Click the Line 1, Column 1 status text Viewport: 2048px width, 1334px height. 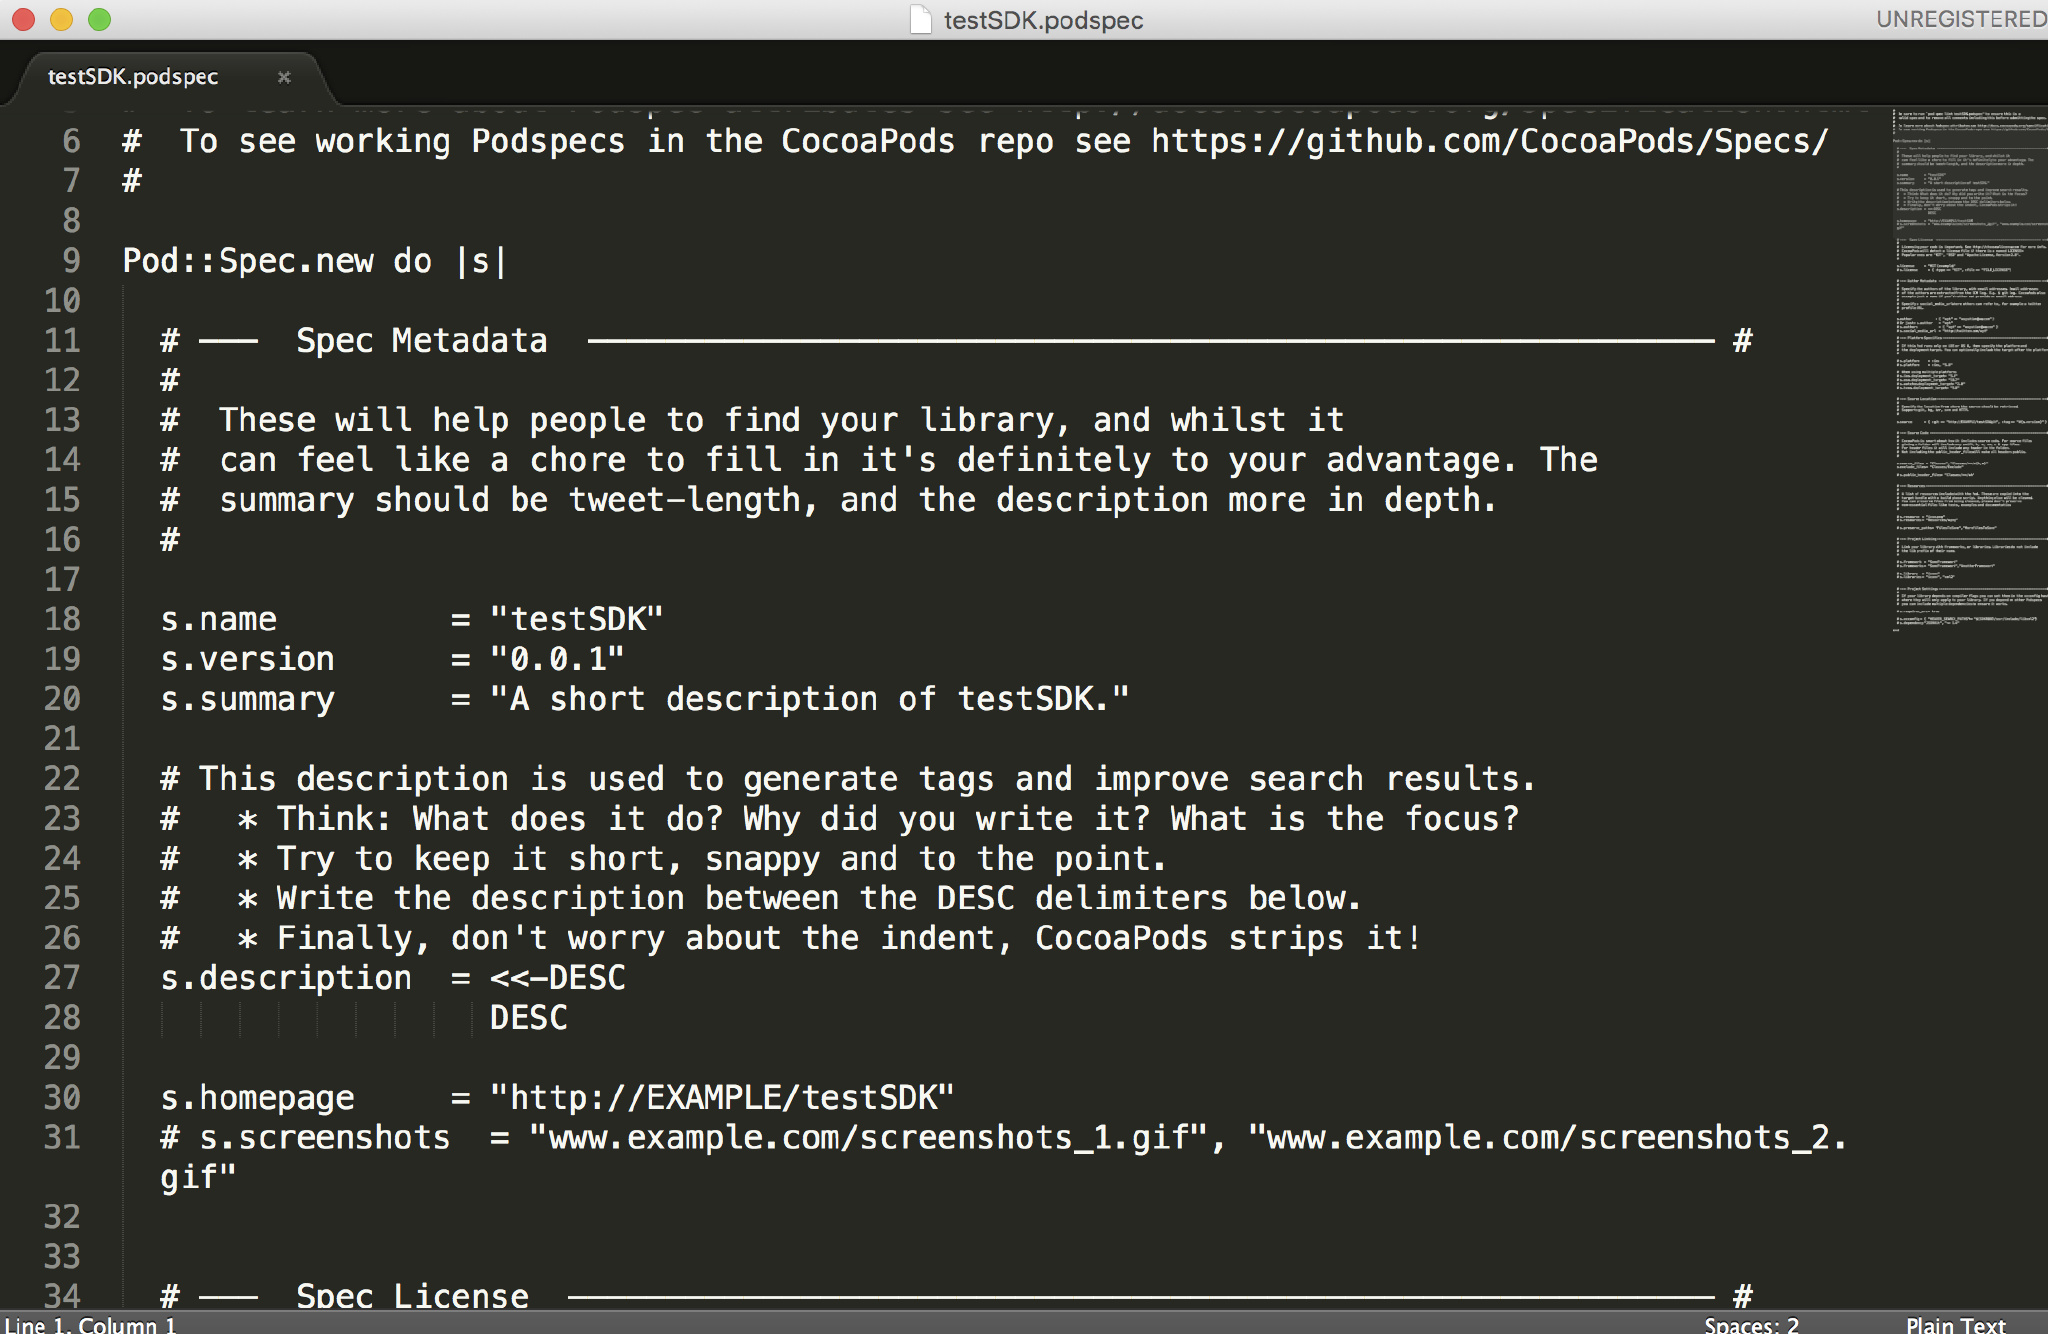coord(90,1324)
